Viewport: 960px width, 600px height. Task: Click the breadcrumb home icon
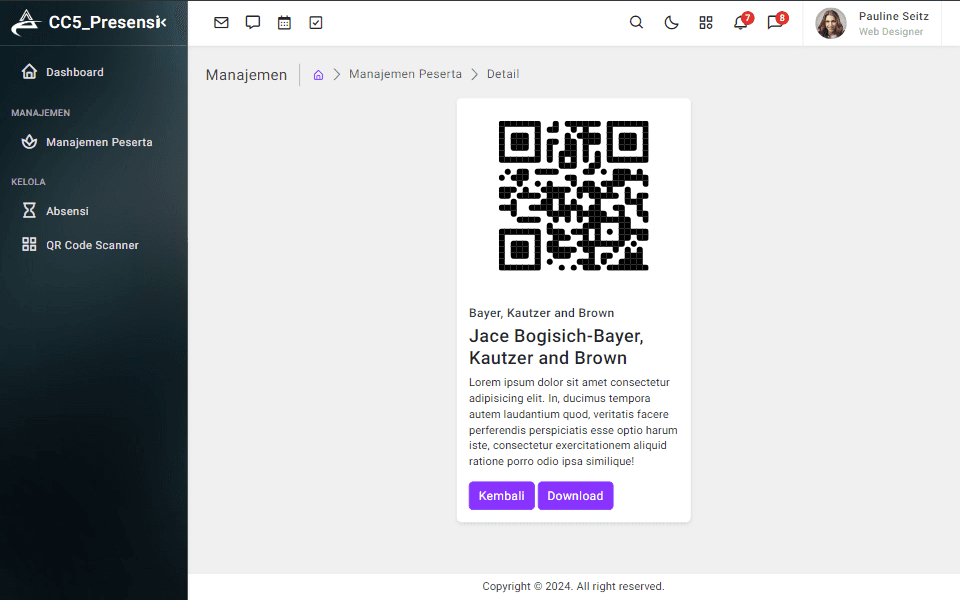point(318,75)
